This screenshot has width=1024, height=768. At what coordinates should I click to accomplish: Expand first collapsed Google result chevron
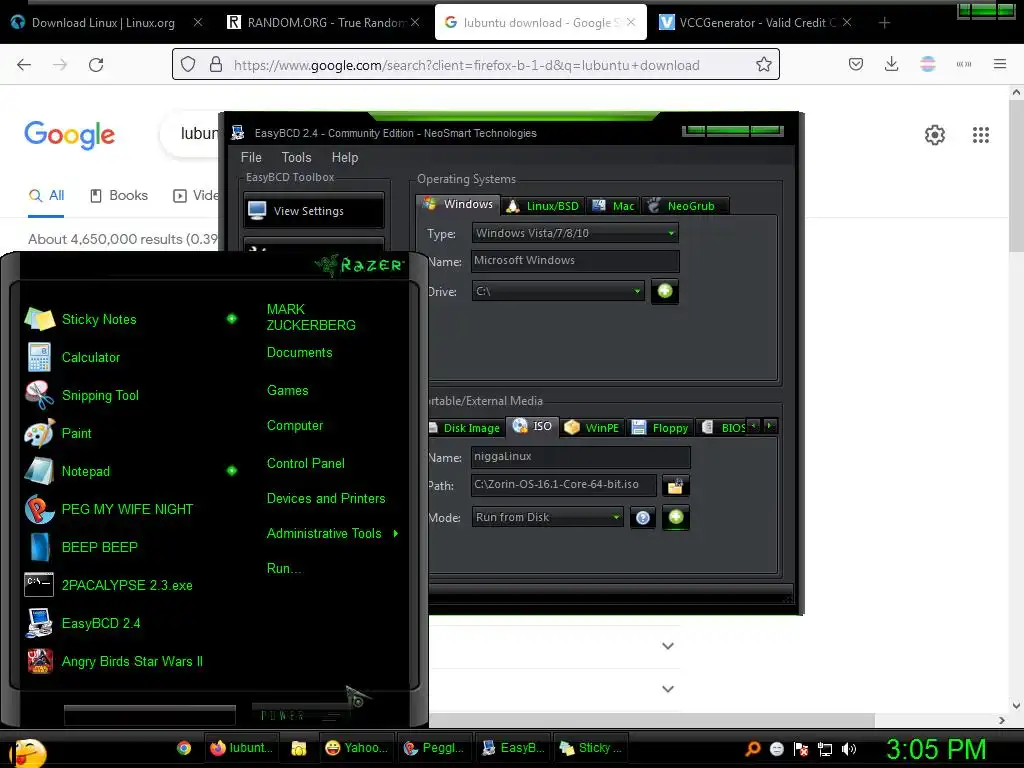point(667,646)
